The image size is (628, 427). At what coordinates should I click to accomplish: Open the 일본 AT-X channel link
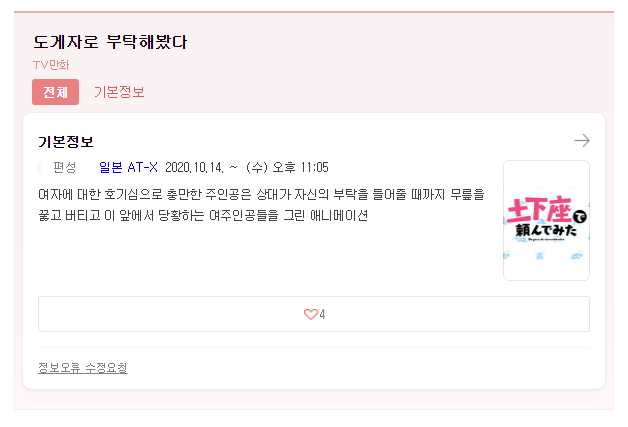(128, 167)
